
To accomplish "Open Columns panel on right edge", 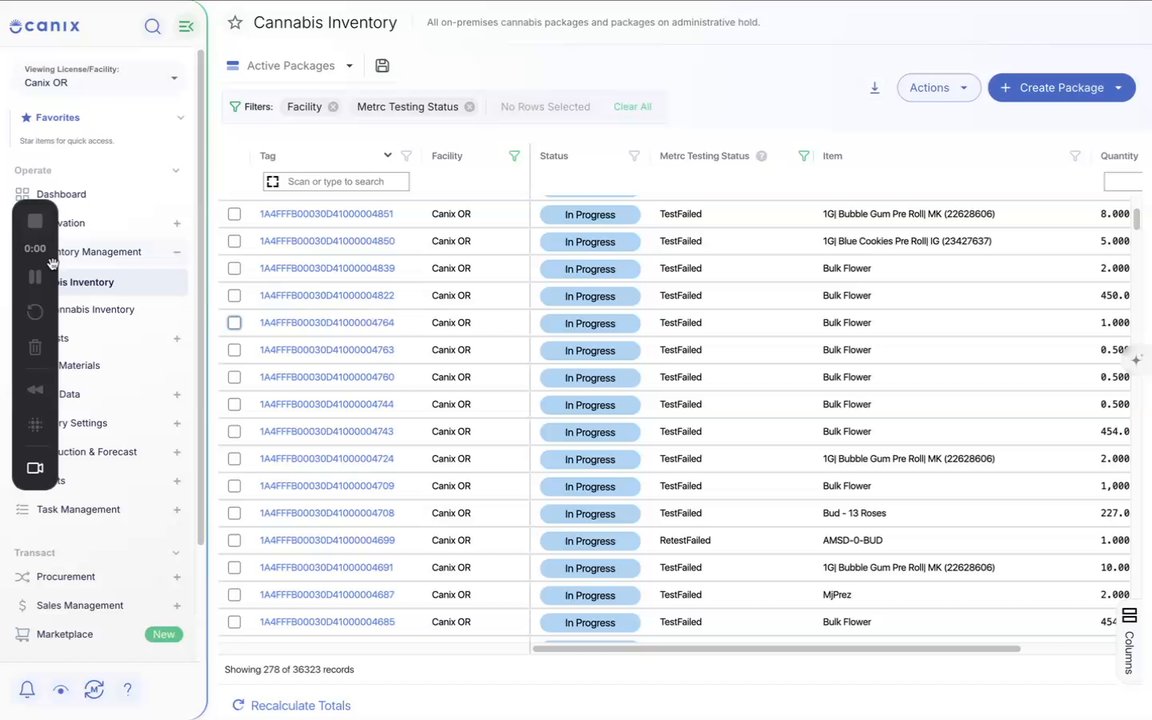I will [1129, 641].
